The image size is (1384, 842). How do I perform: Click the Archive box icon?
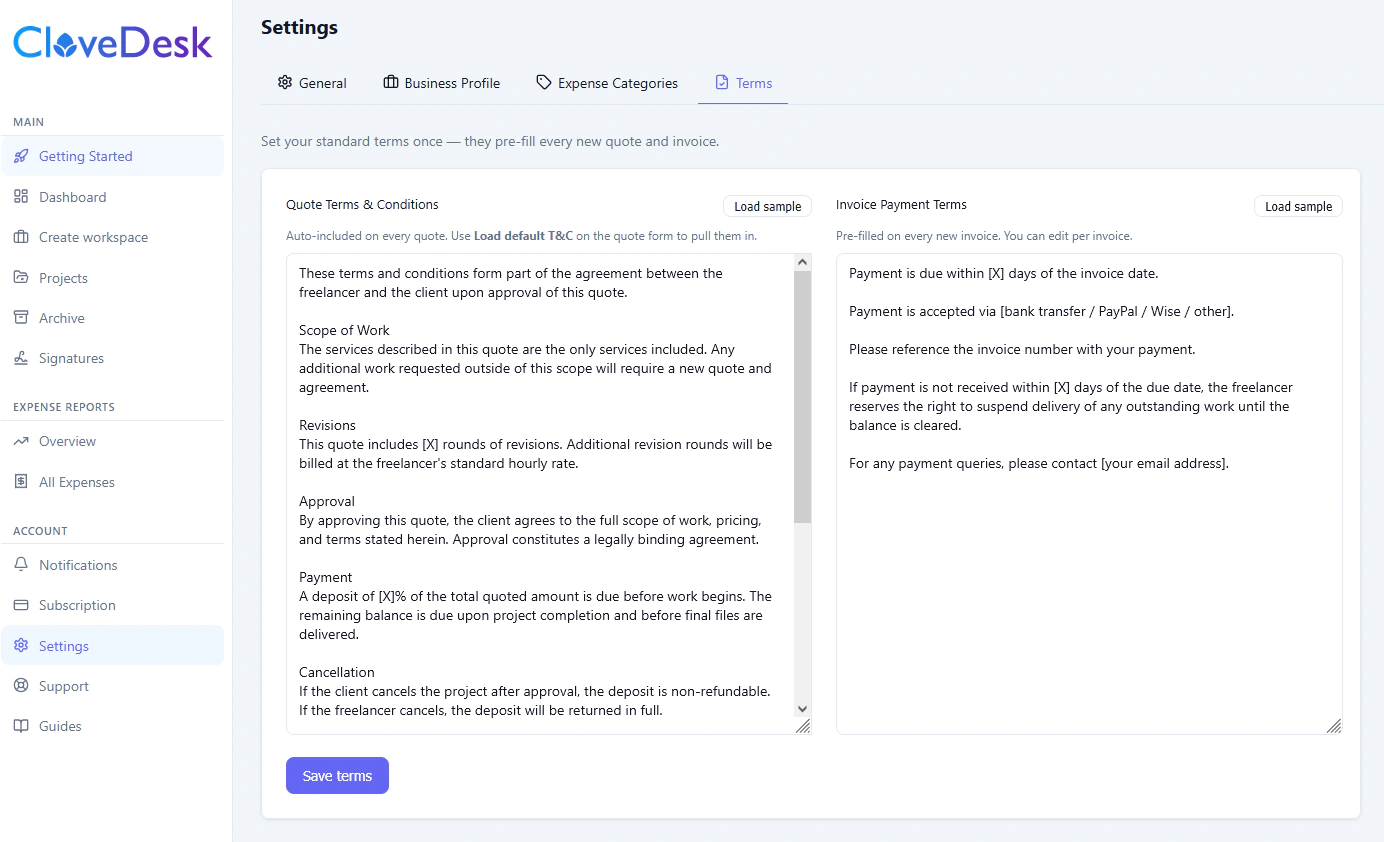(21, 318)
